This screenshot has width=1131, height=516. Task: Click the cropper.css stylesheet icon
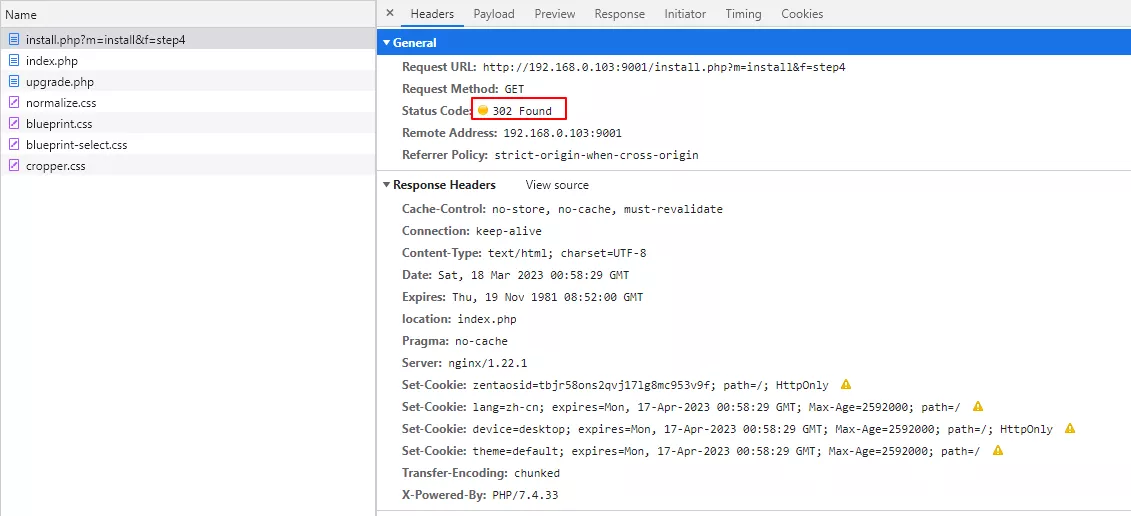pyautogui.click(x=14, y=166)
